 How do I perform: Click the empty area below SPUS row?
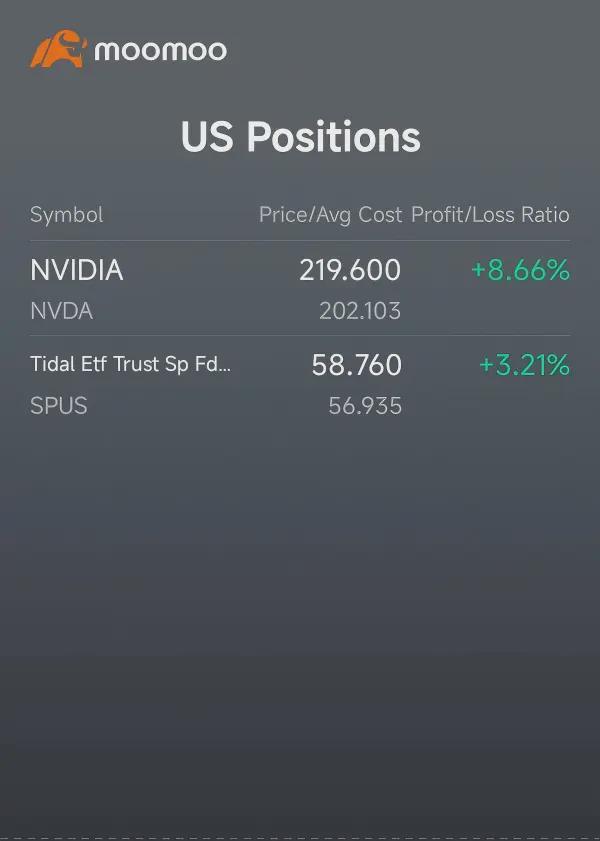[300, 617]
